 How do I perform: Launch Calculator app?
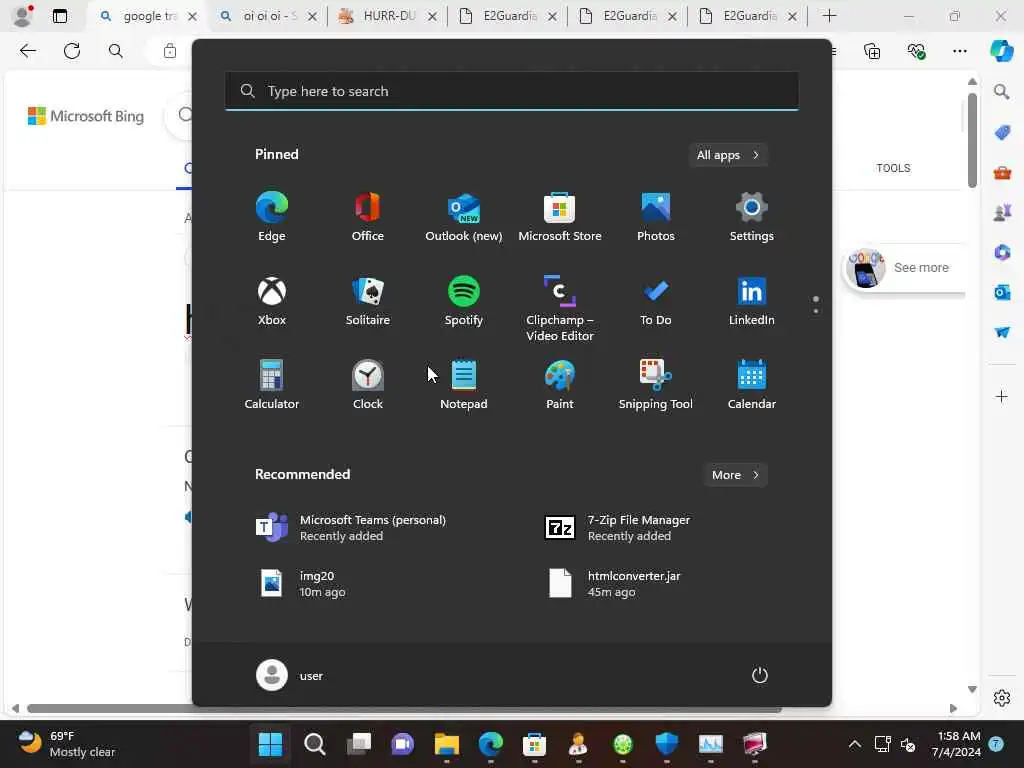pyautogui.click(x=272, y=385)
